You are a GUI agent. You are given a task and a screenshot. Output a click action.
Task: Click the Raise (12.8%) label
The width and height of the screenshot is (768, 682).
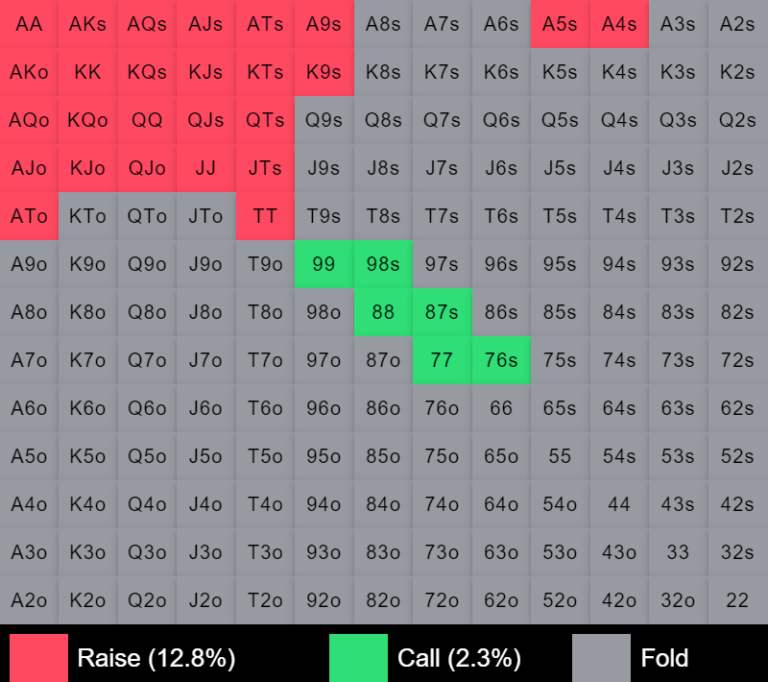(156, 658)
